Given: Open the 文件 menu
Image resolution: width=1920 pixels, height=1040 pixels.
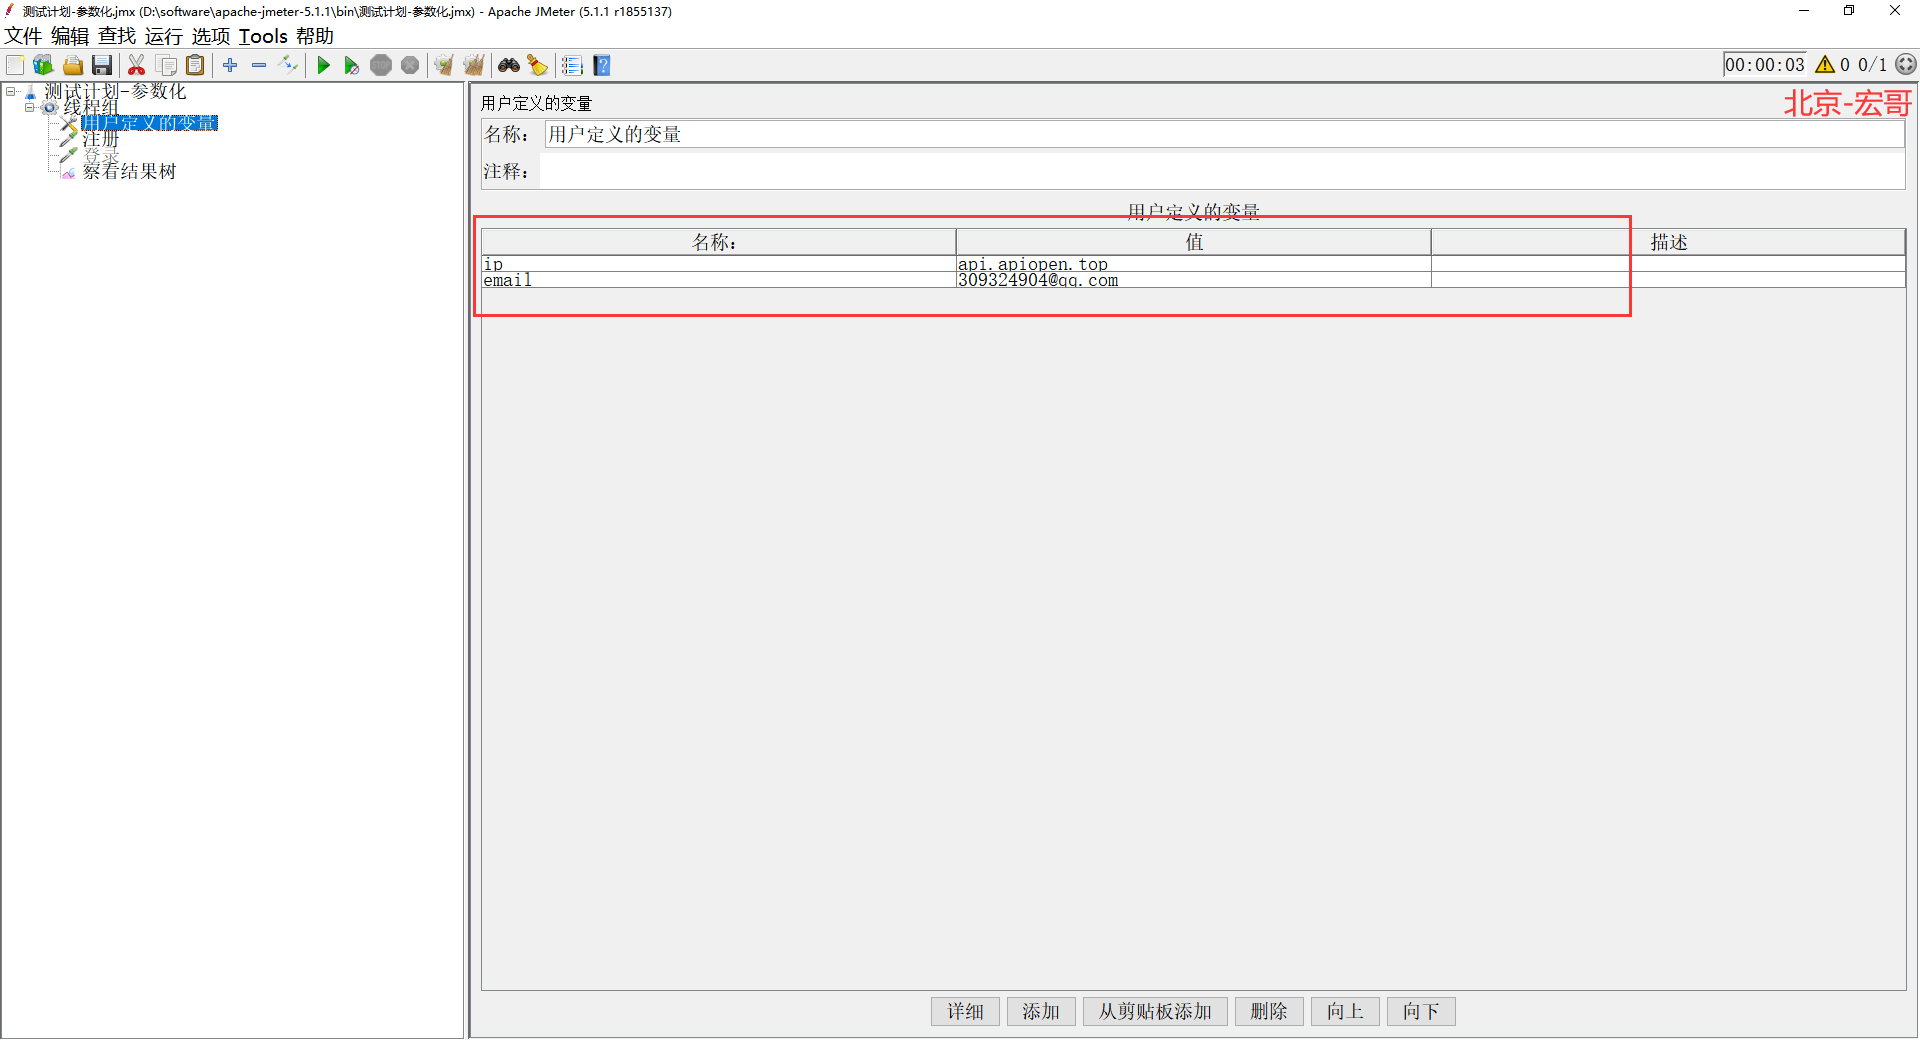Looking at the screenshot, I should pos(23,36).
